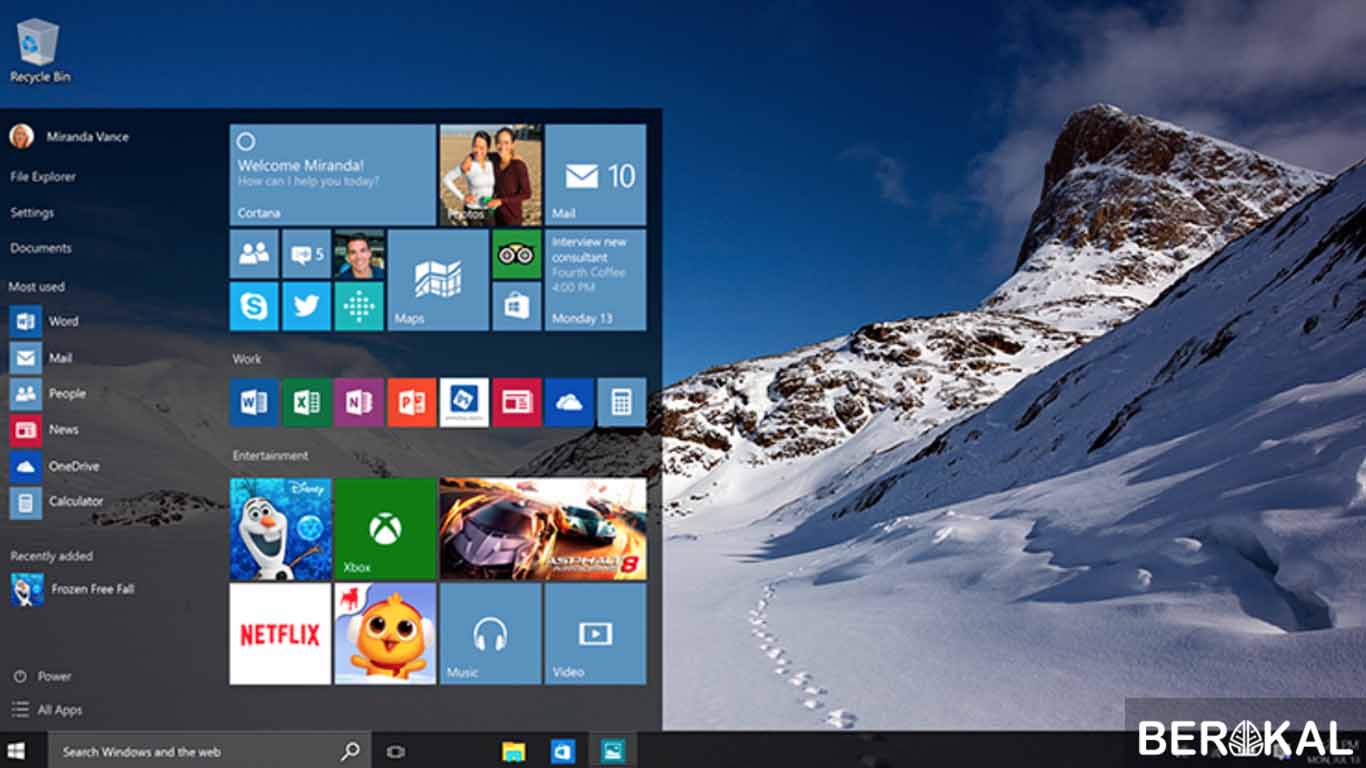1366x768 pixels.
Task: Open the Recycle Bin desktop icon
Action: (39, 50)
